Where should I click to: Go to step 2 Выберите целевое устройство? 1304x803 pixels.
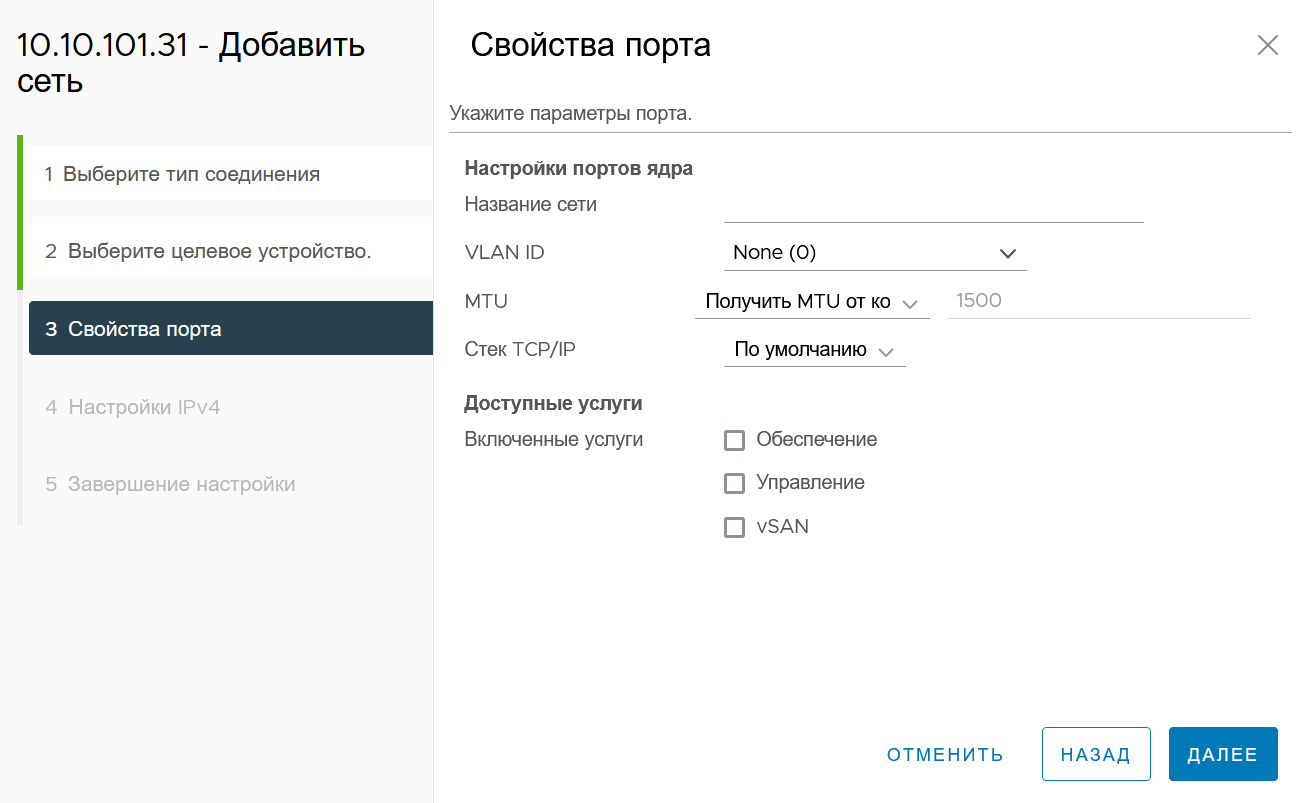pyautogui.click(x=231, y=251)
